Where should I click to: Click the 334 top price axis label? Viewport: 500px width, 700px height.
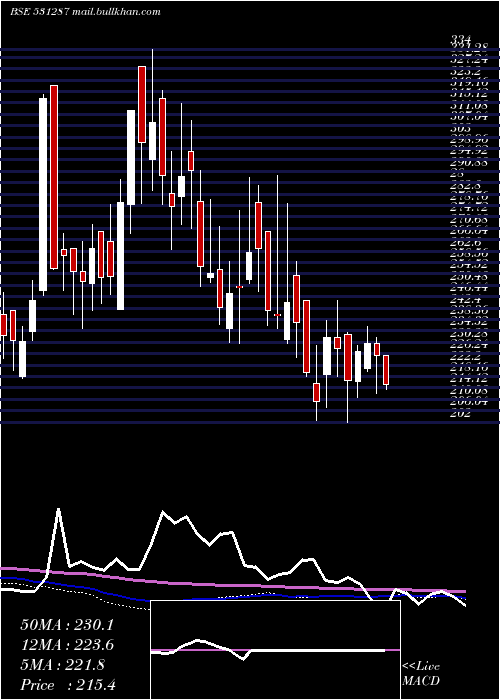(x=460, y=42)
